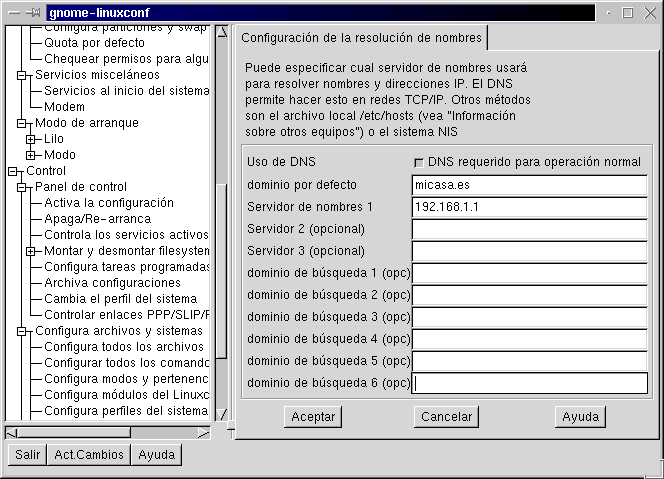Click the tree scroll-right arrow
This screenshot has width=664, height=479.
click(x=204, y=433)
